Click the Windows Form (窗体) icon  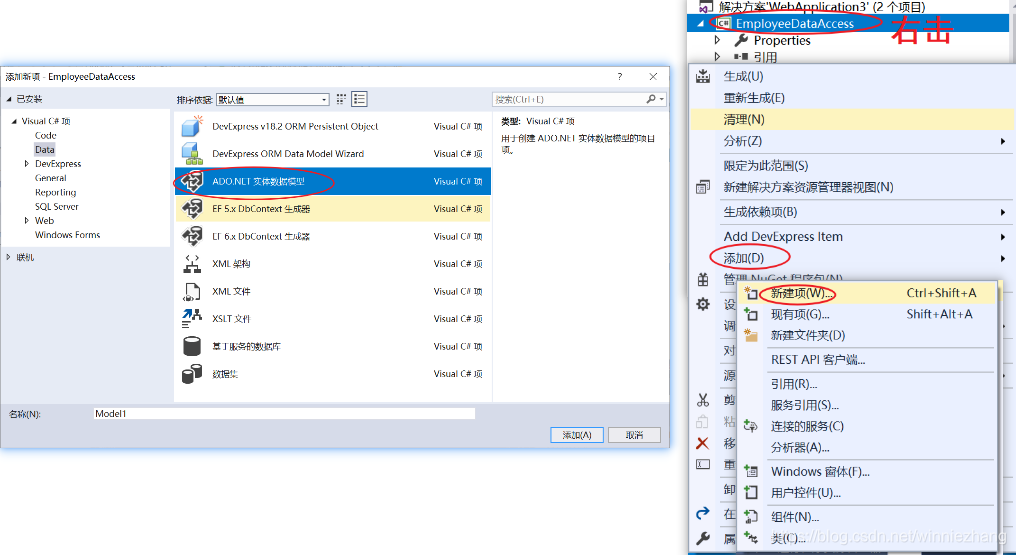click(751, 471)
